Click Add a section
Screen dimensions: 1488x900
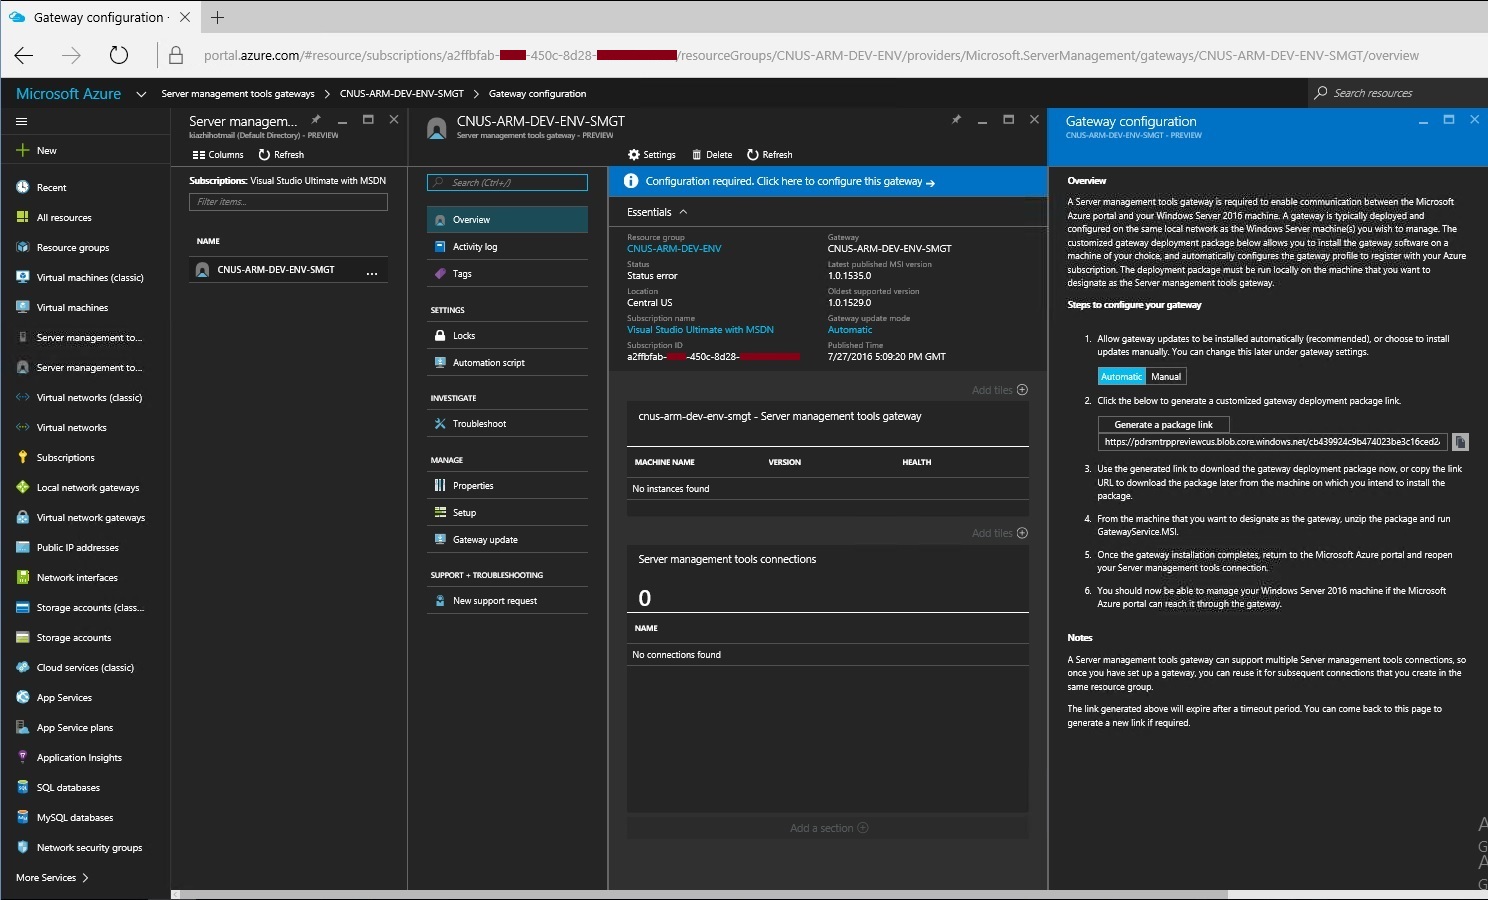point(828,828)
